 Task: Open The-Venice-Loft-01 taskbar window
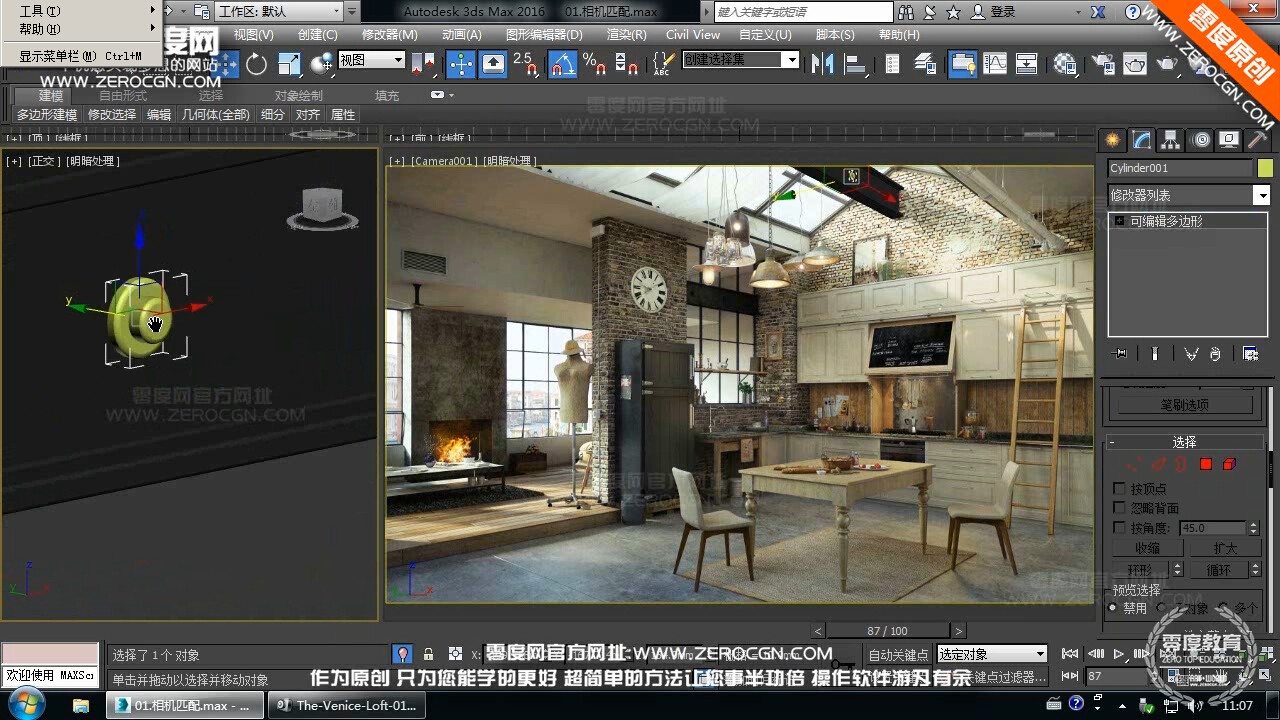point(346,705)
